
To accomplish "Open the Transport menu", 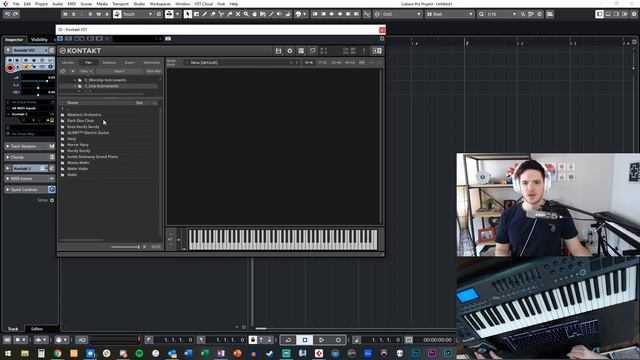I will [x=120, y=4].
